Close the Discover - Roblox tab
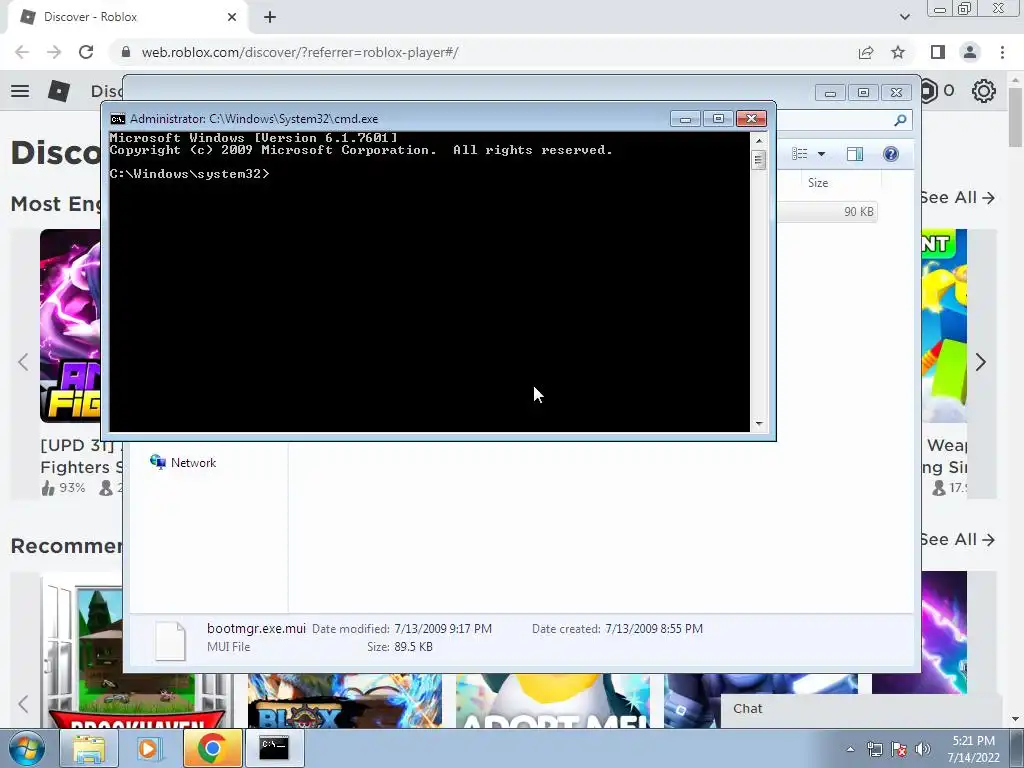The image size is (1024, 768). click(x=232, y=17)
